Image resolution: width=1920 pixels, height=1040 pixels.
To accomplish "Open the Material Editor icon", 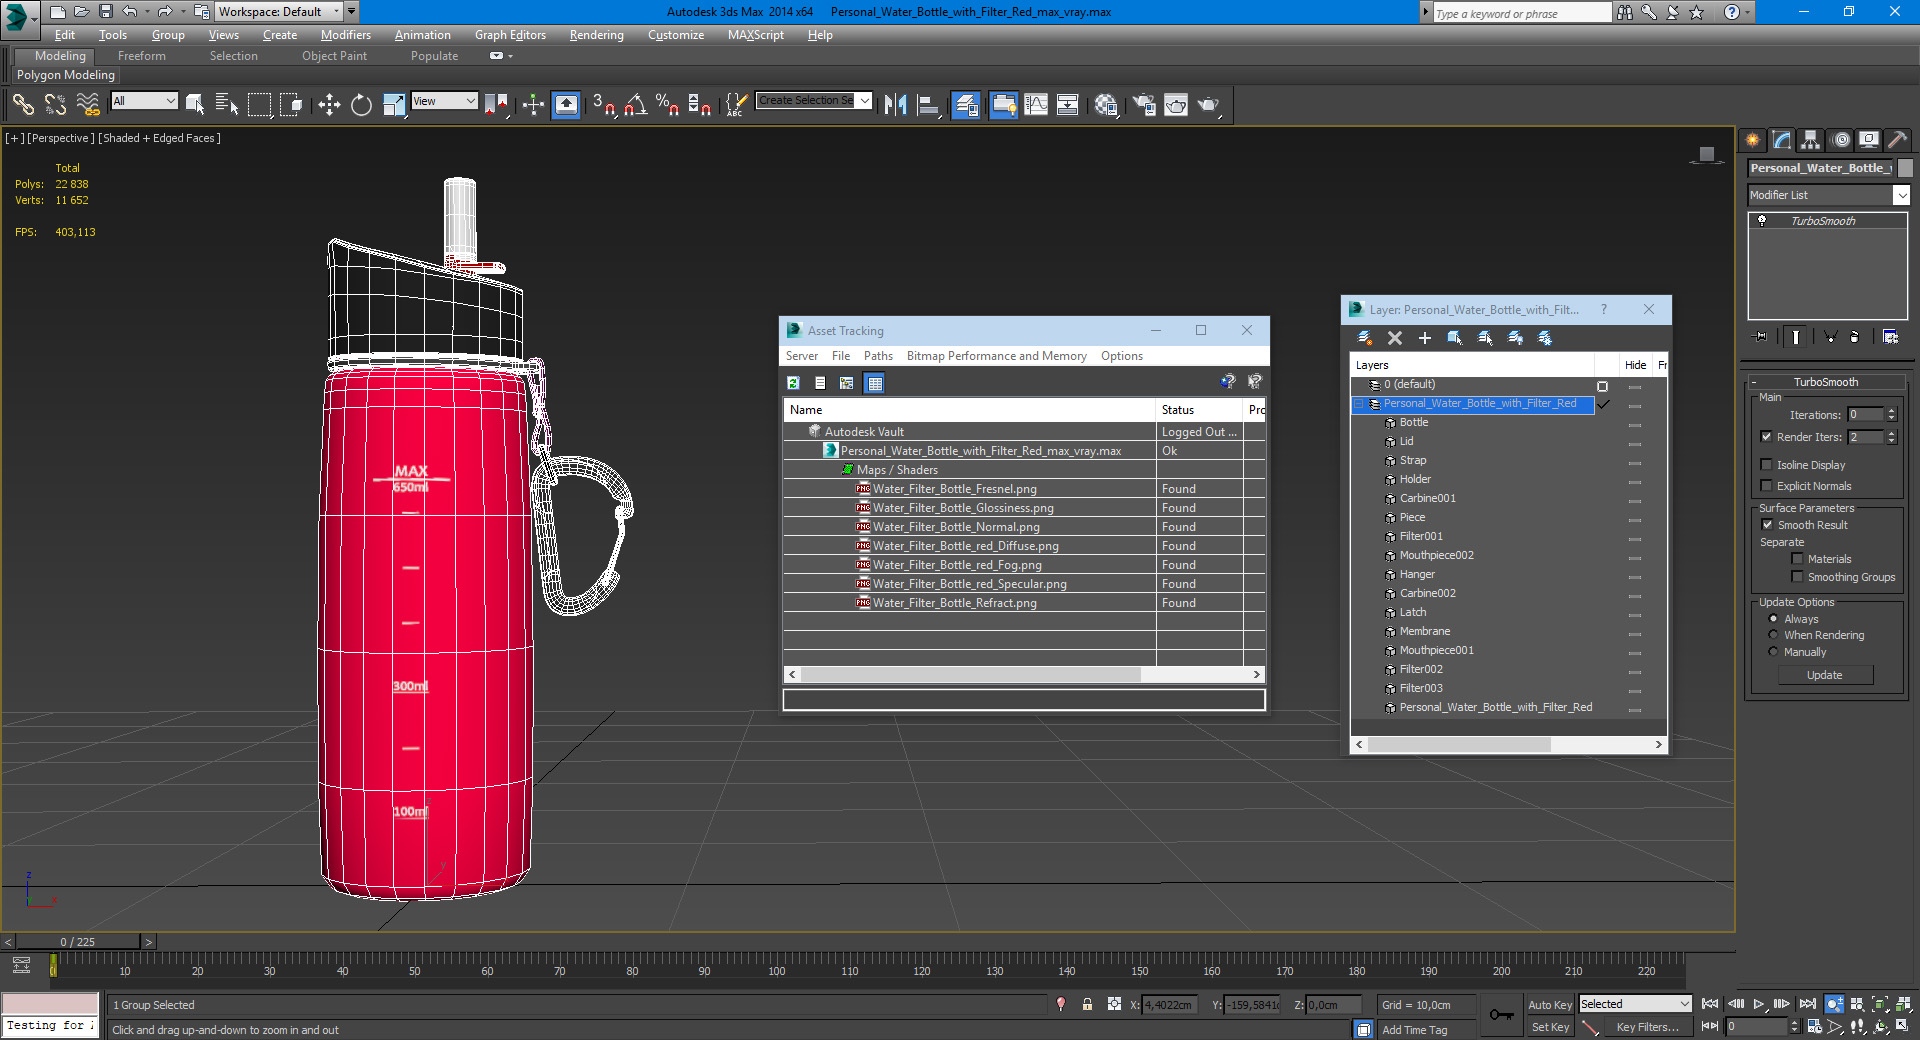I will click(x=1106, y=104).
